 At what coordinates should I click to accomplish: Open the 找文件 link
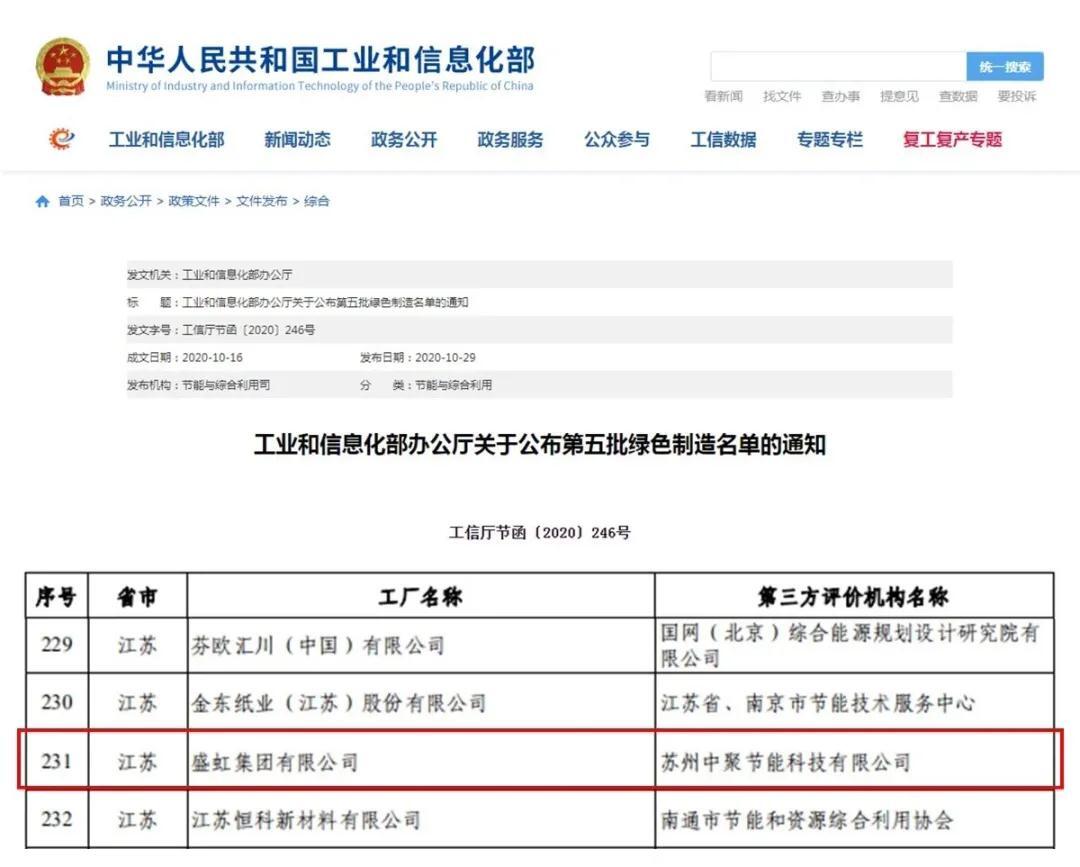pyautogui.click(x=782, y=96)
